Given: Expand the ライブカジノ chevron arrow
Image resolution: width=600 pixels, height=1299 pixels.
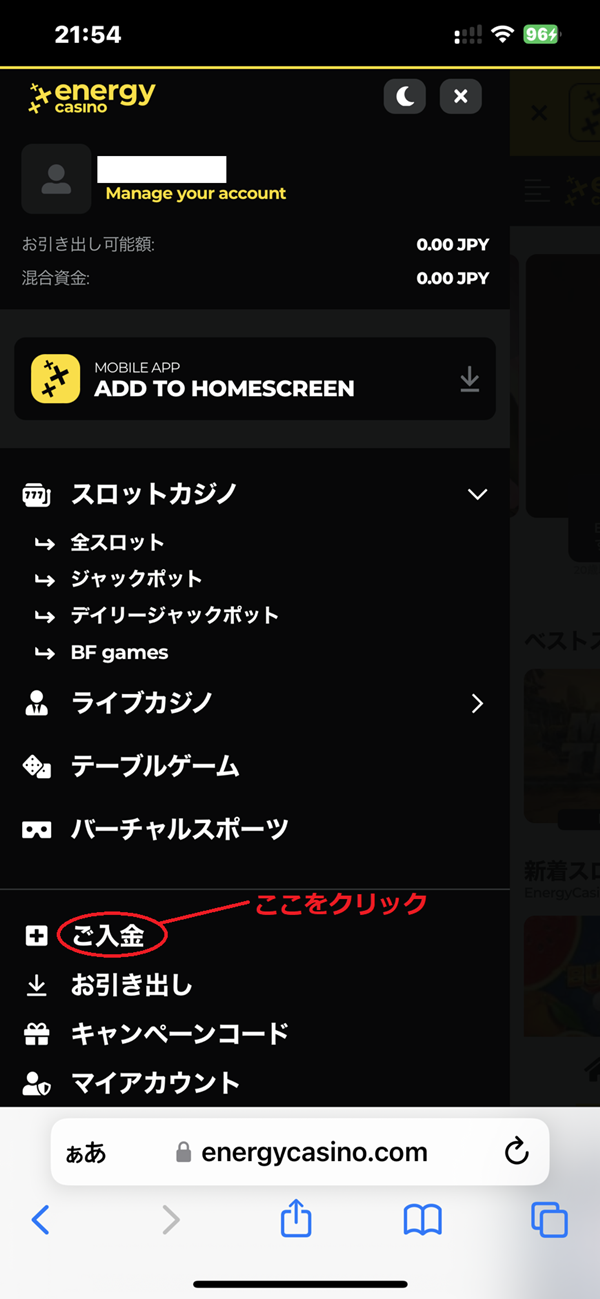Looking at the screenshot, I should tap(477, 704).
